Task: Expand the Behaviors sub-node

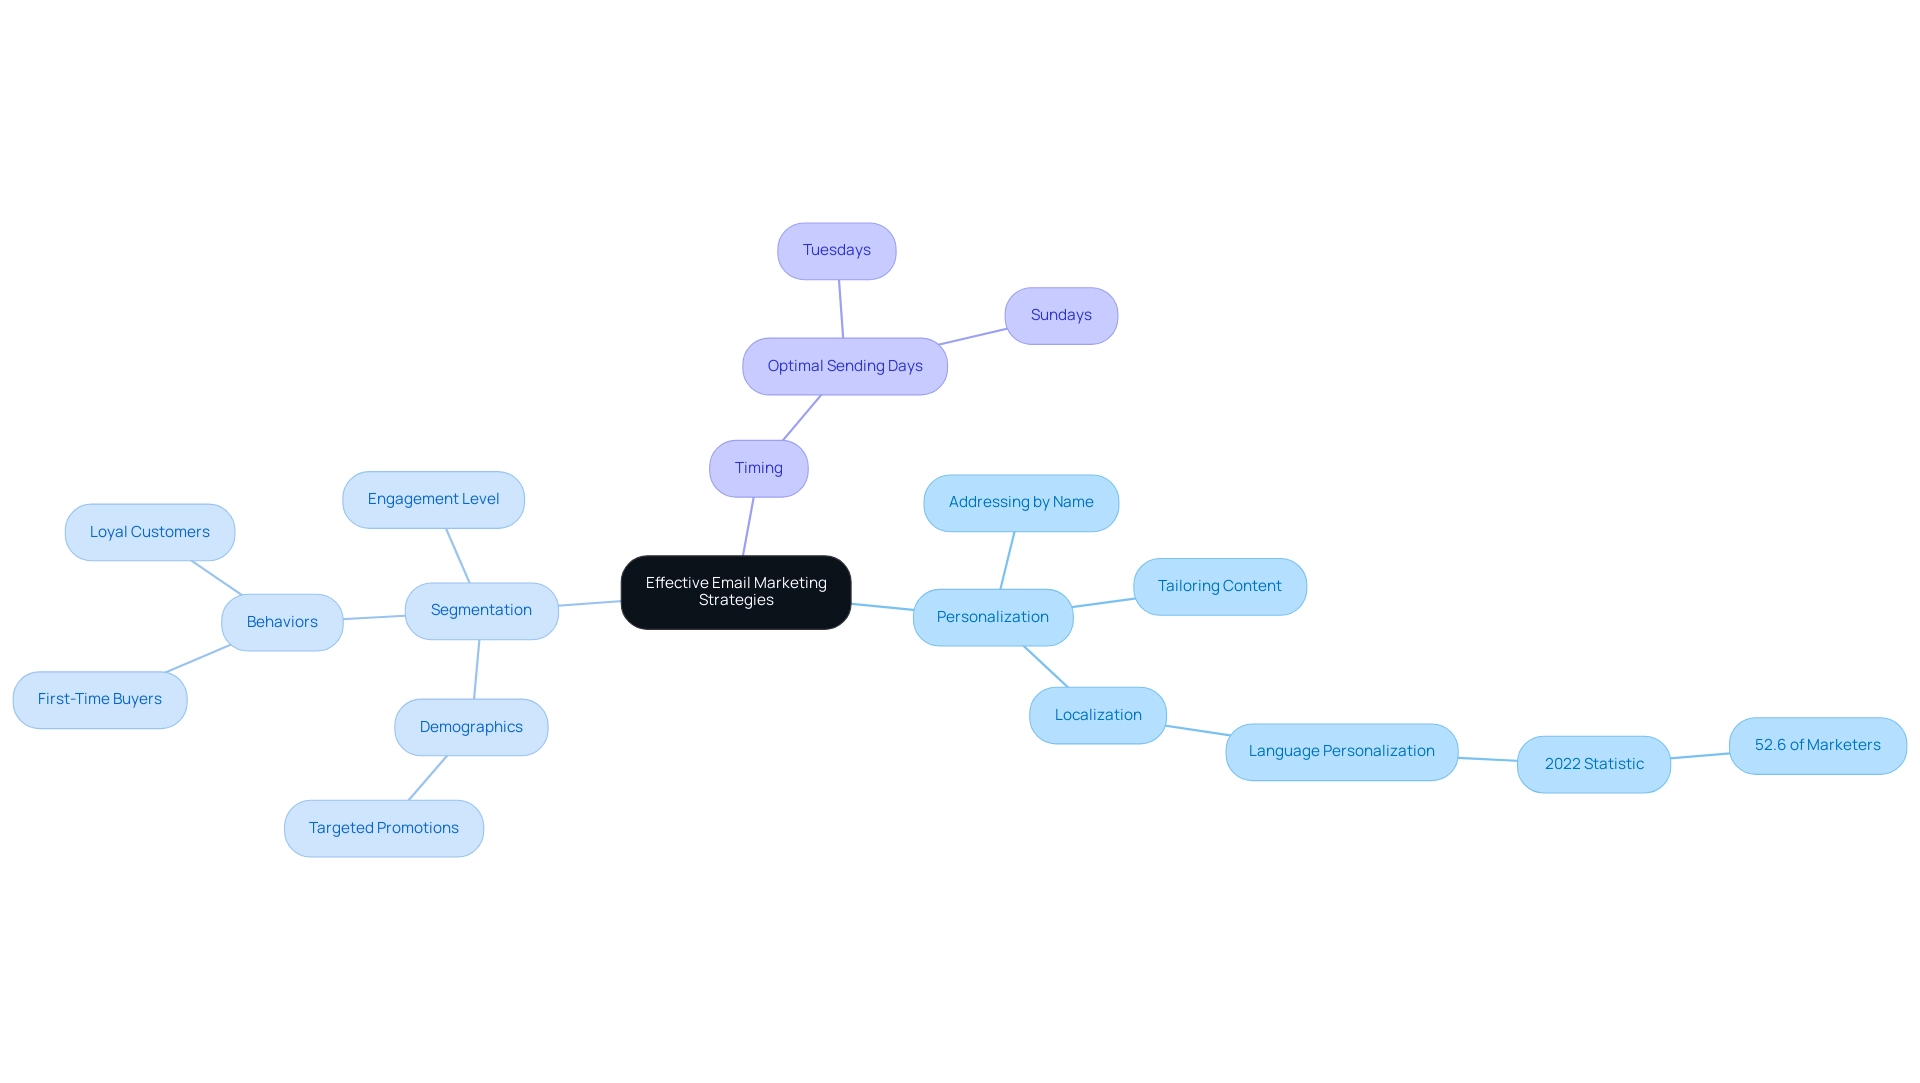Action: (282, 621)
